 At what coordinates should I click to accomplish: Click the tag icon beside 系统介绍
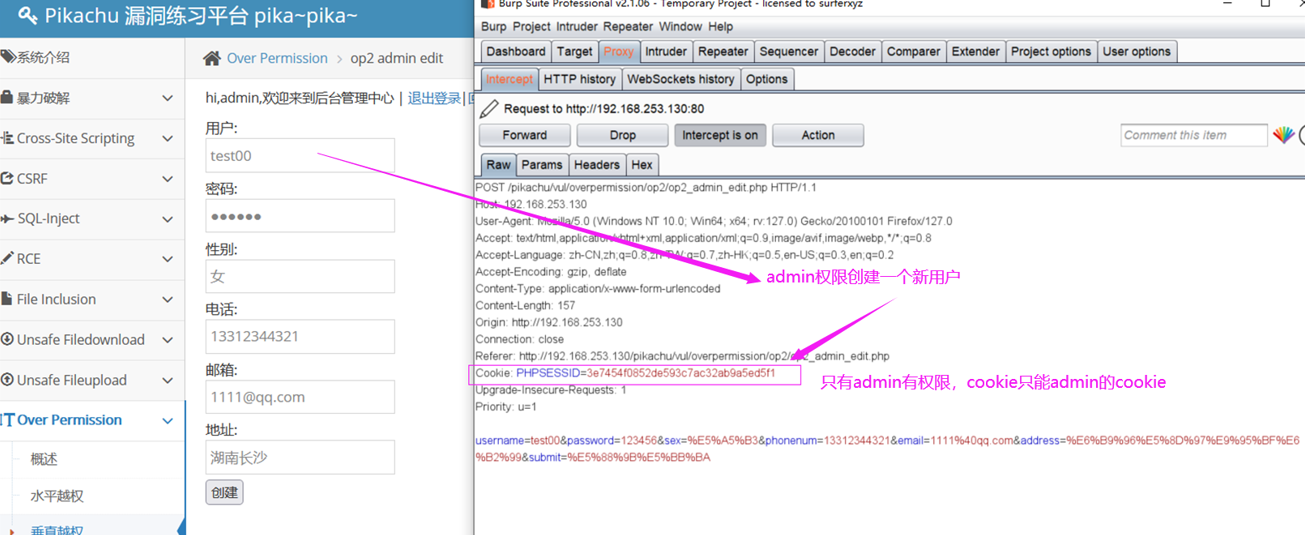[x=7, y=57]
